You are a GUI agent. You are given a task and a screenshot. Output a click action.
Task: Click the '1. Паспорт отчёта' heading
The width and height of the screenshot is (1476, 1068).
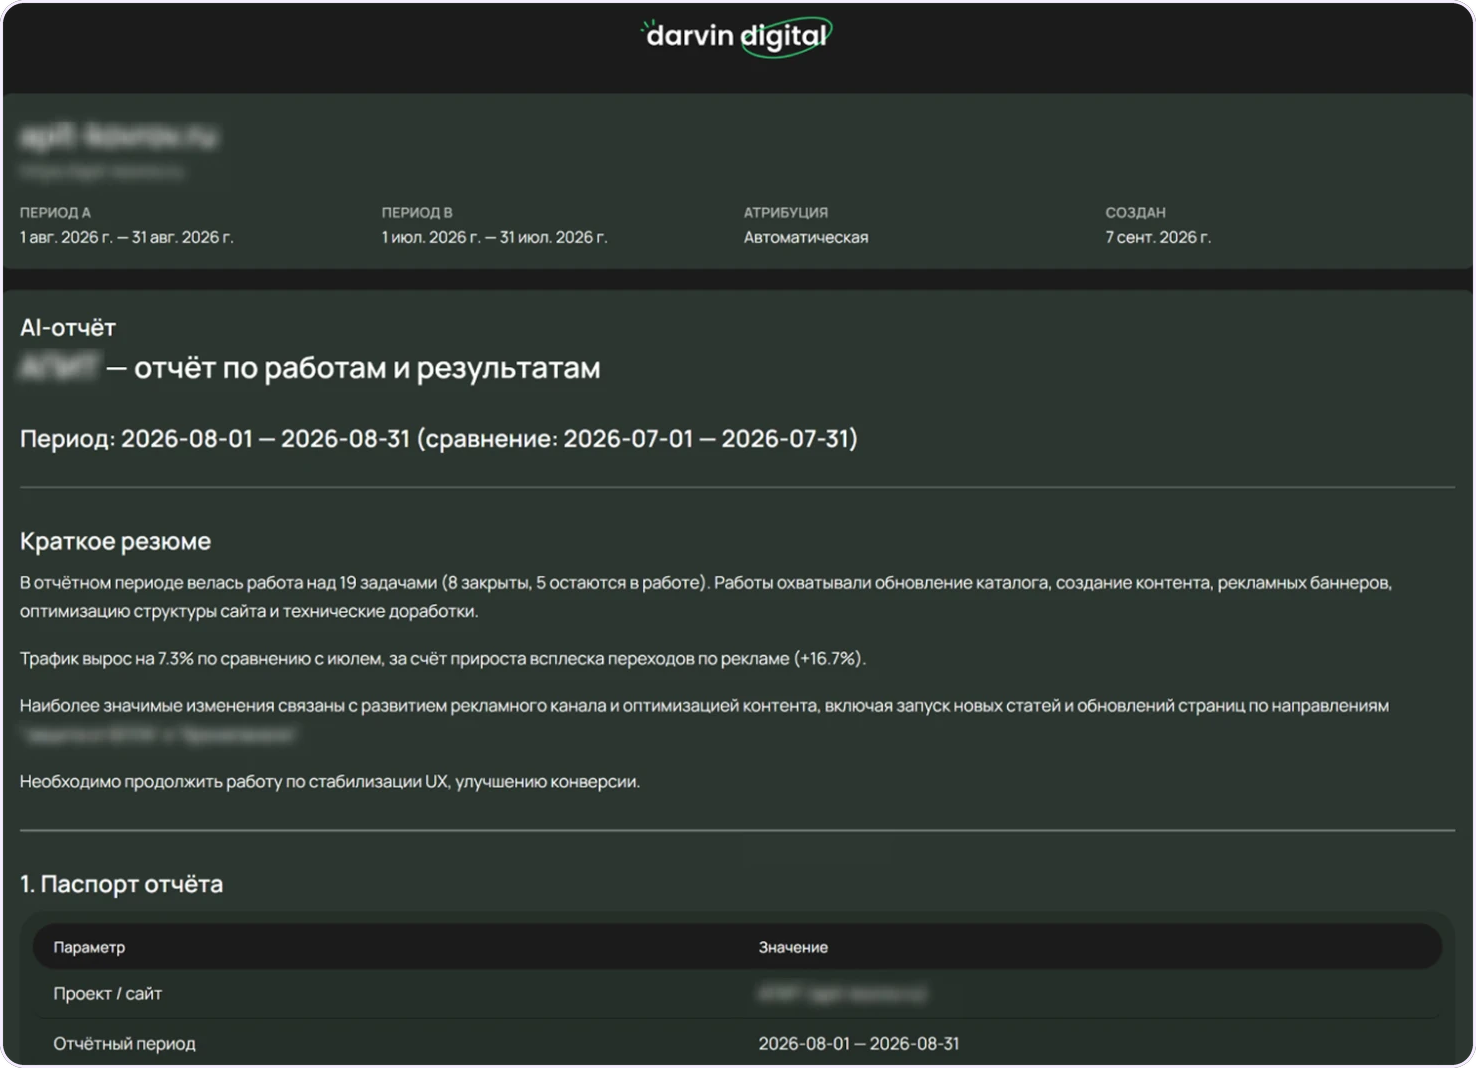(122, 884)
